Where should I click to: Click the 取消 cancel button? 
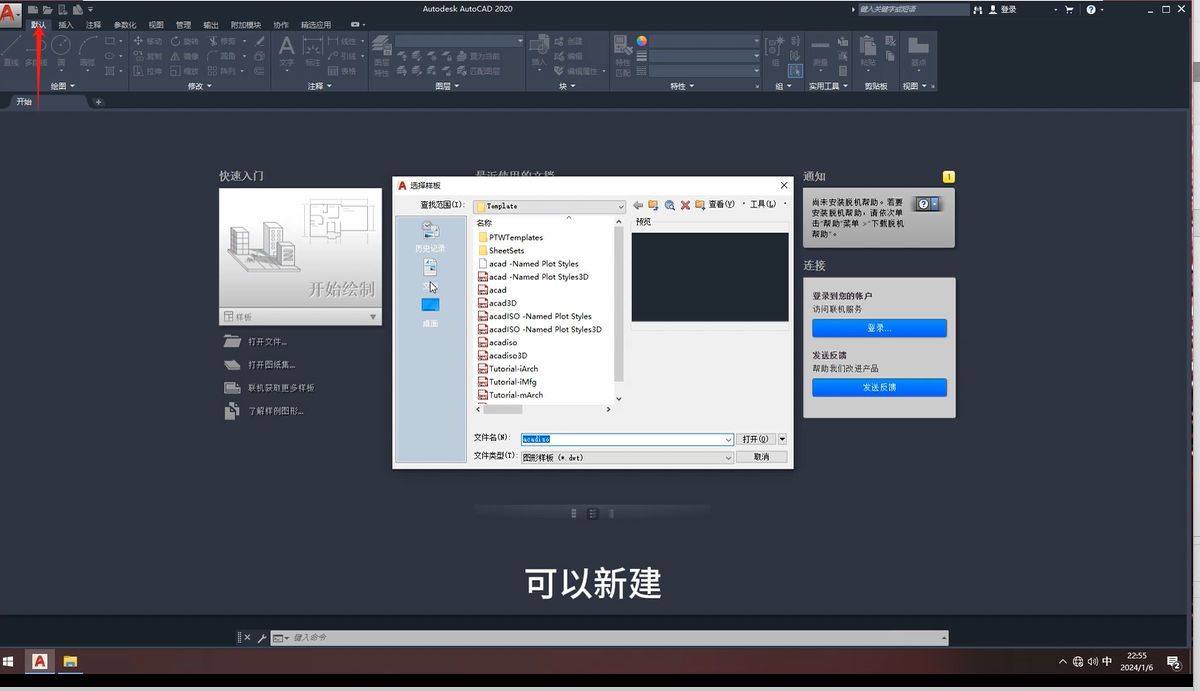(x=762, y=457)
